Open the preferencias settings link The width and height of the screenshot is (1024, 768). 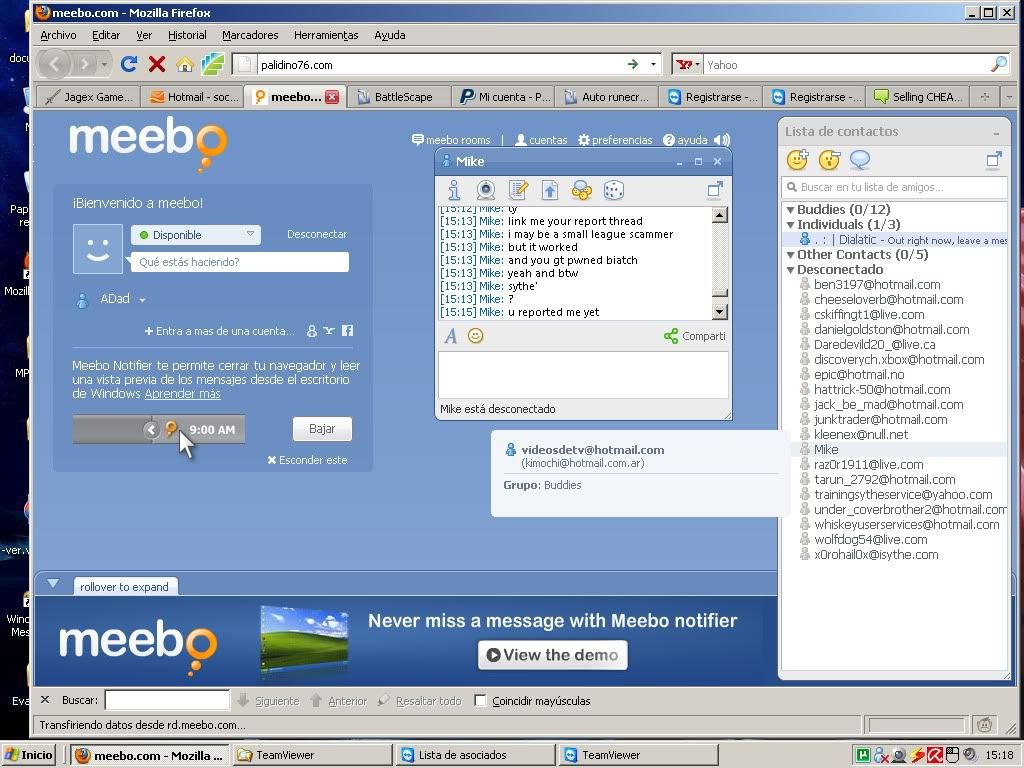615,140
